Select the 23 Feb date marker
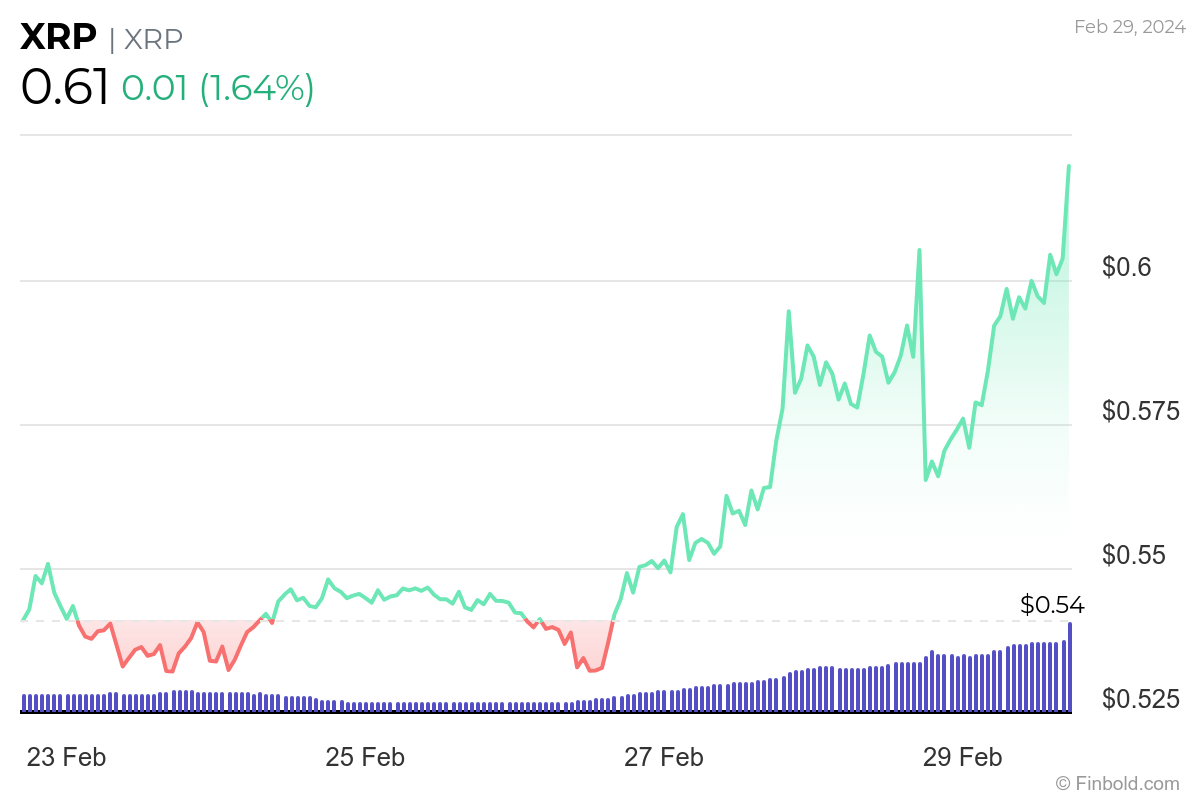Viewport: 1200px width, 800px height. coord(66,757)
